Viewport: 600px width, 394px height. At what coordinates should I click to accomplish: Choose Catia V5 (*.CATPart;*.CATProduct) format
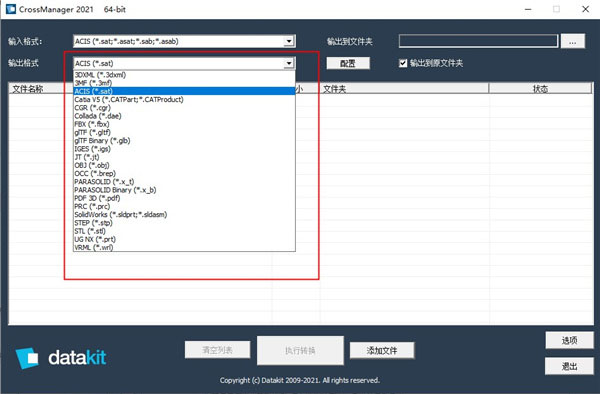click(184, 99)
